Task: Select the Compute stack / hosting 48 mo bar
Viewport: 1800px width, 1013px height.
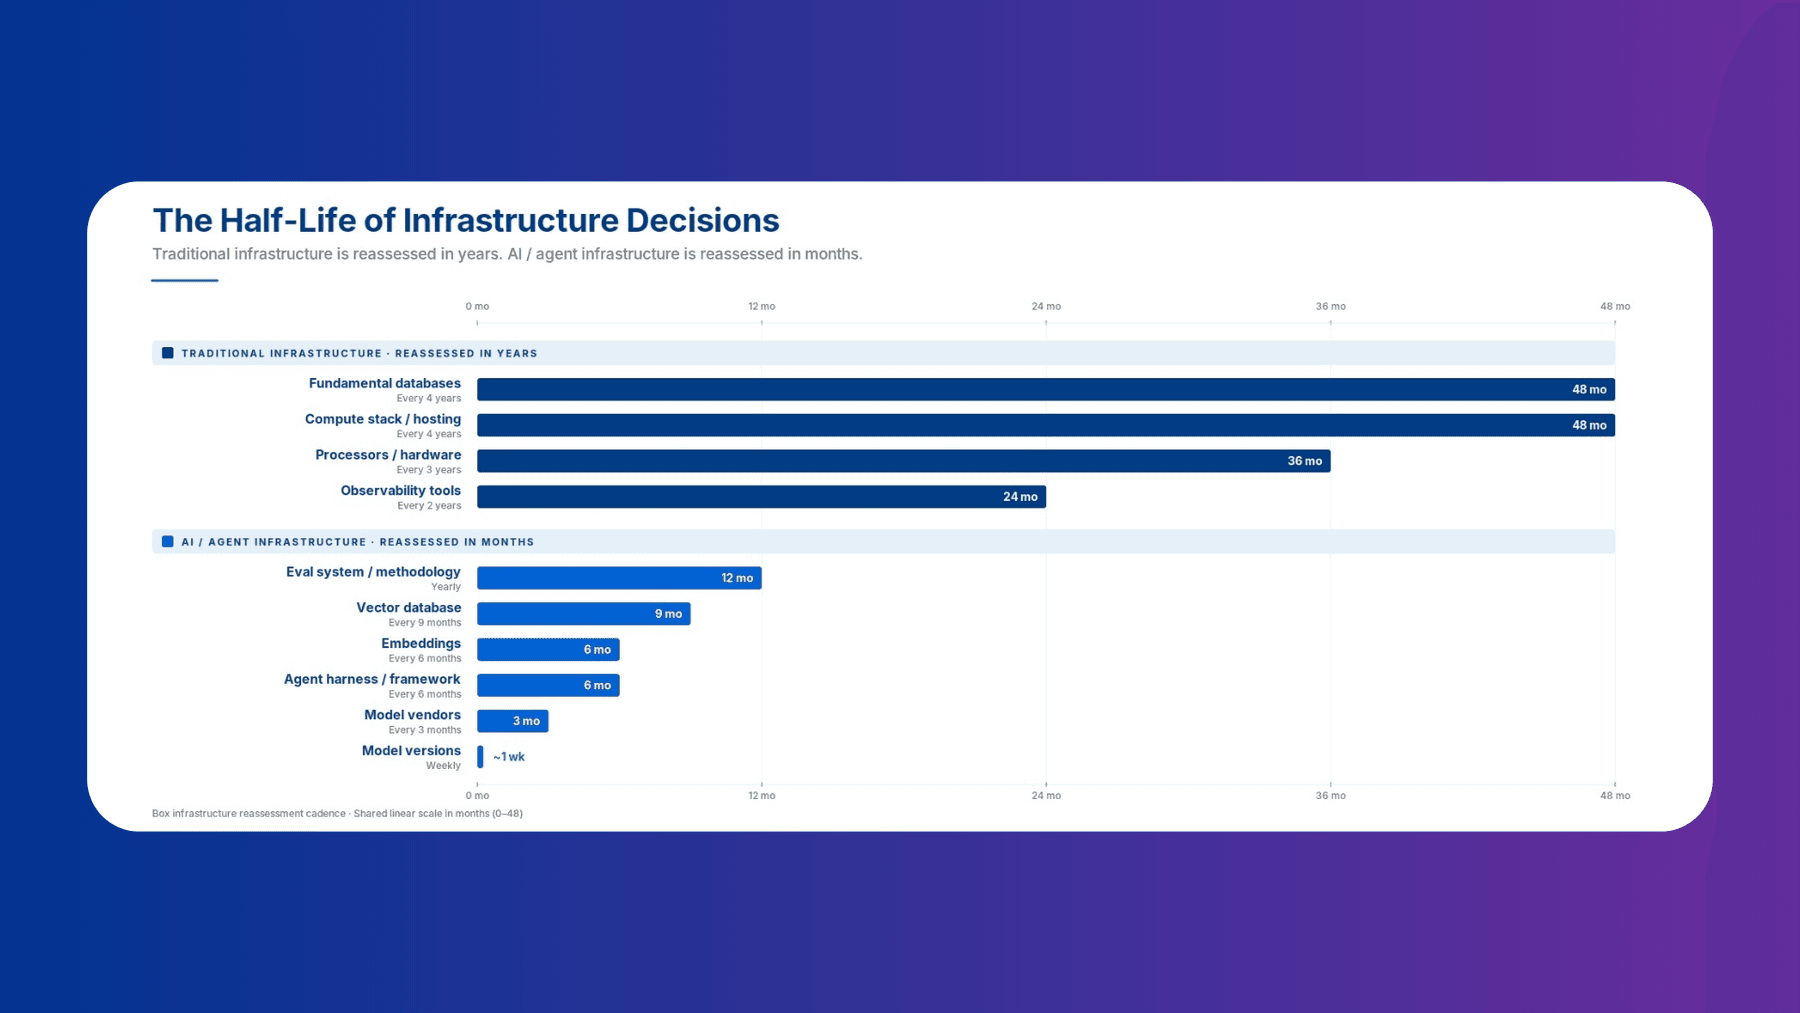Action: click(x=1046, y=425)
